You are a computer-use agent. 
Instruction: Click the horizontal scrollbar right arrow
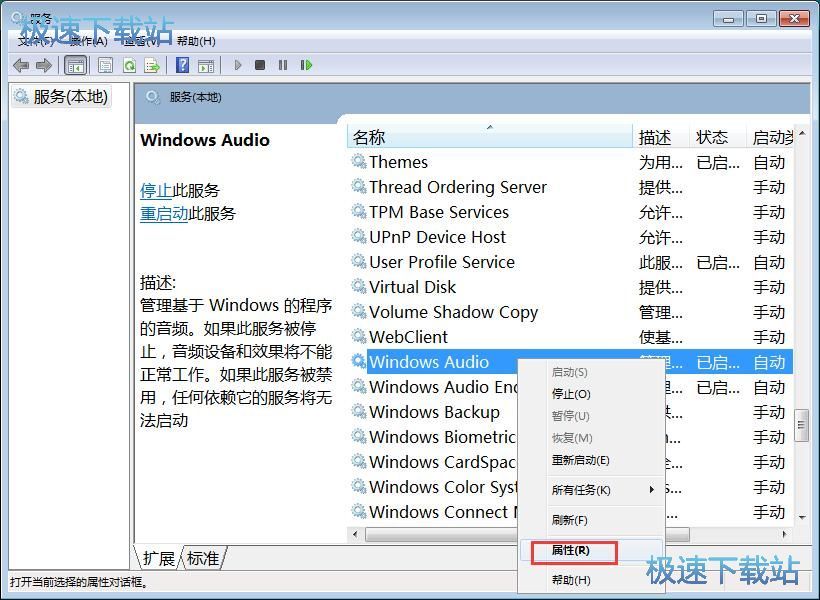click(x=784, y=534)
